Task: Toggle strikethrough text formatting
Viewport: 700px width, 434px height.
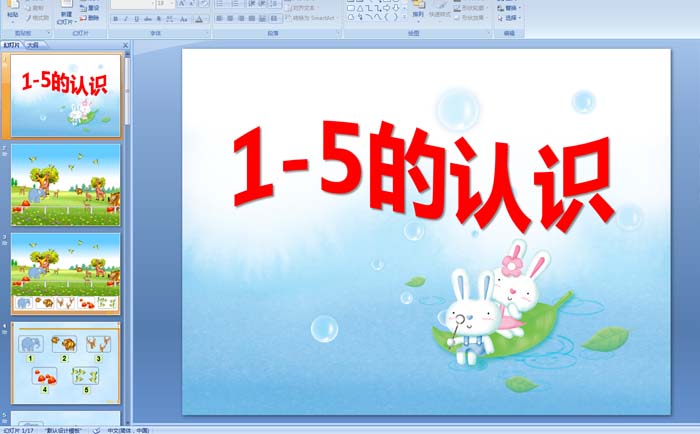Action: (148, 18)
